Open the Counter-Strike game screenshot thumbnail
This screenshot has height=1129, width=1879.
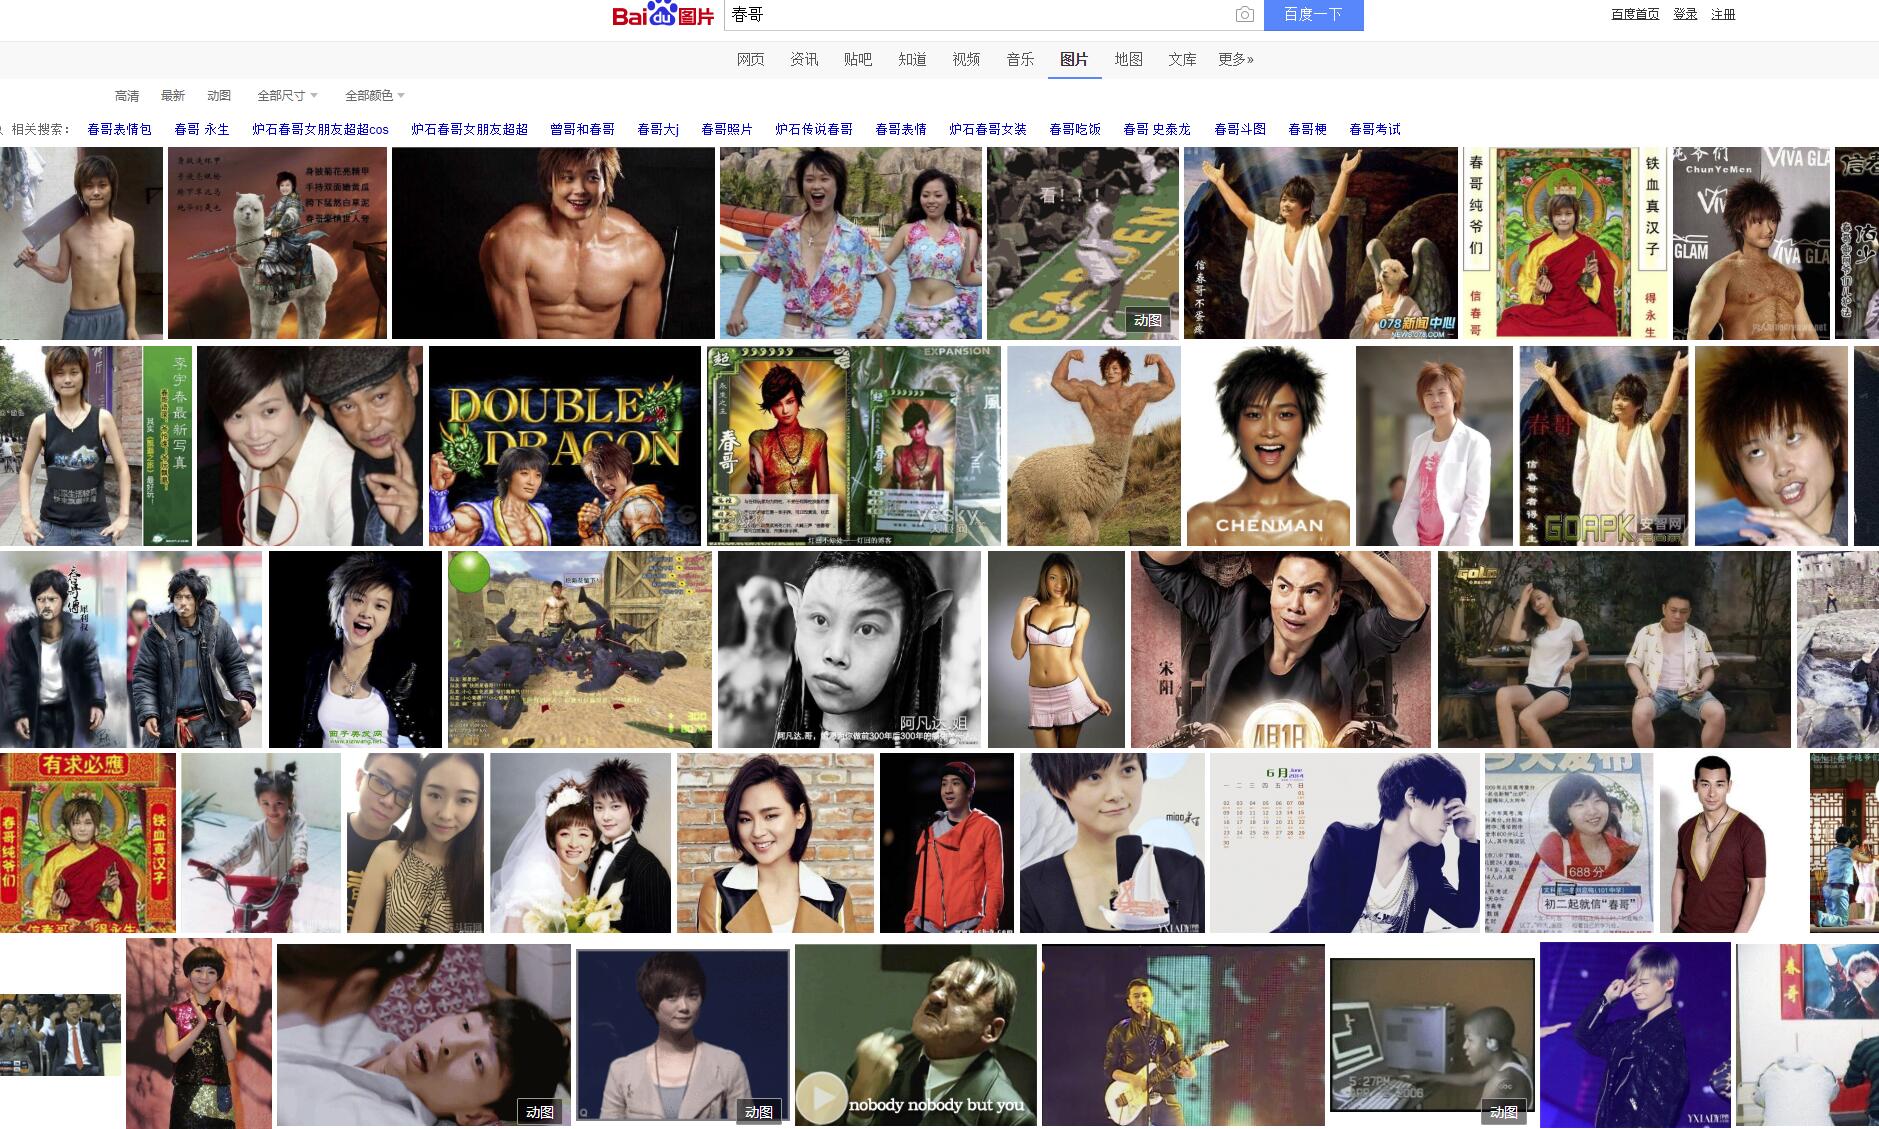point(580,649)
